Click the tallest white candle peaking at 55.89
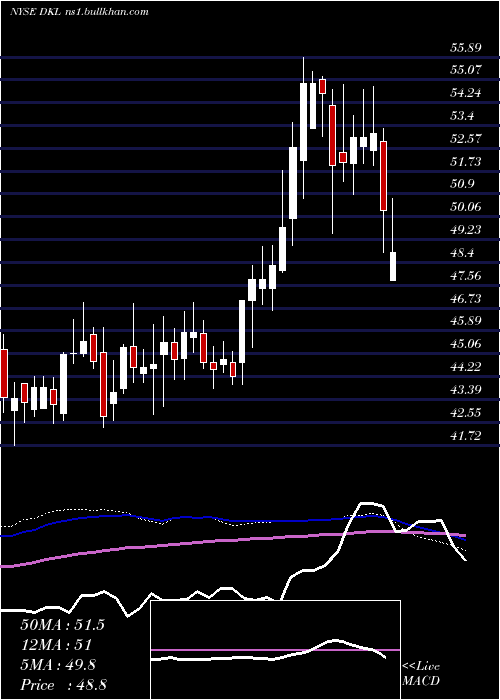The image size is (500, 700). click(304, 121)
